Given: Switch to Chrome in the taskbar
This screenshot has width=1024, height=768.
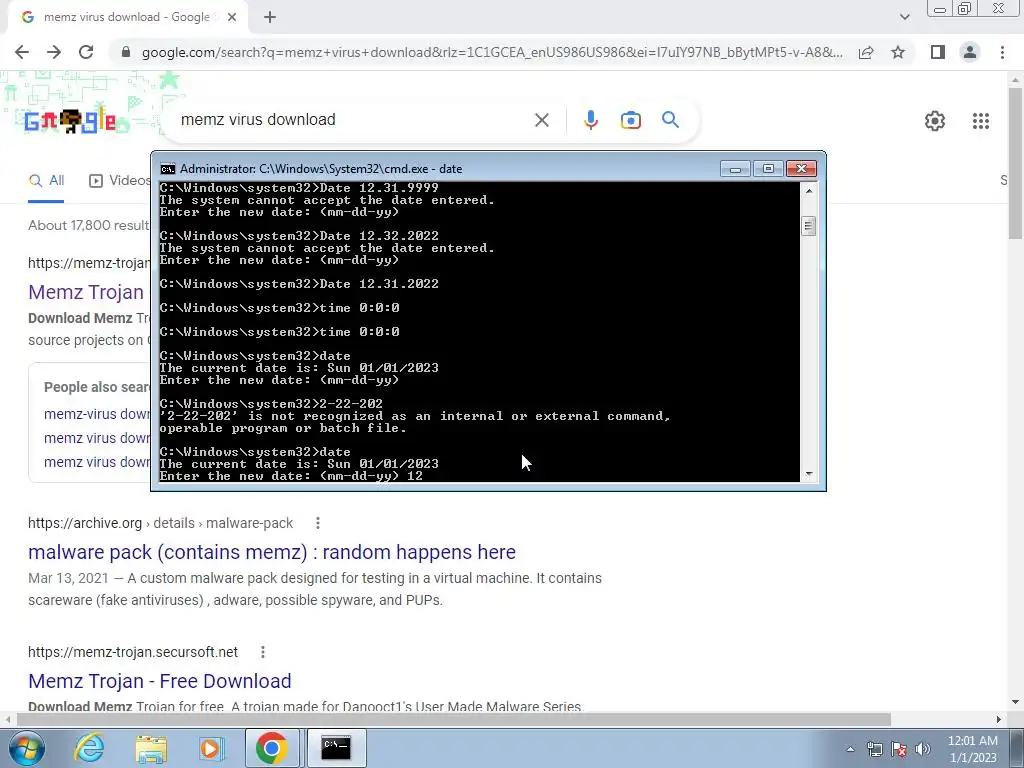Looking at the screenshot, I should [272, 748].
